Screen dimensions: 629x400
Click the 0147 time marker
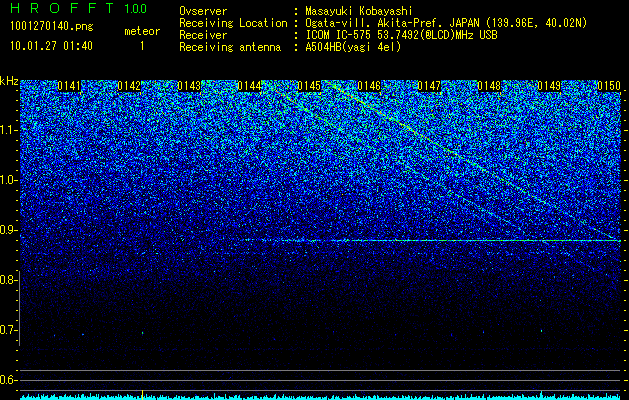pyautogui.click(x=429, y=86)
